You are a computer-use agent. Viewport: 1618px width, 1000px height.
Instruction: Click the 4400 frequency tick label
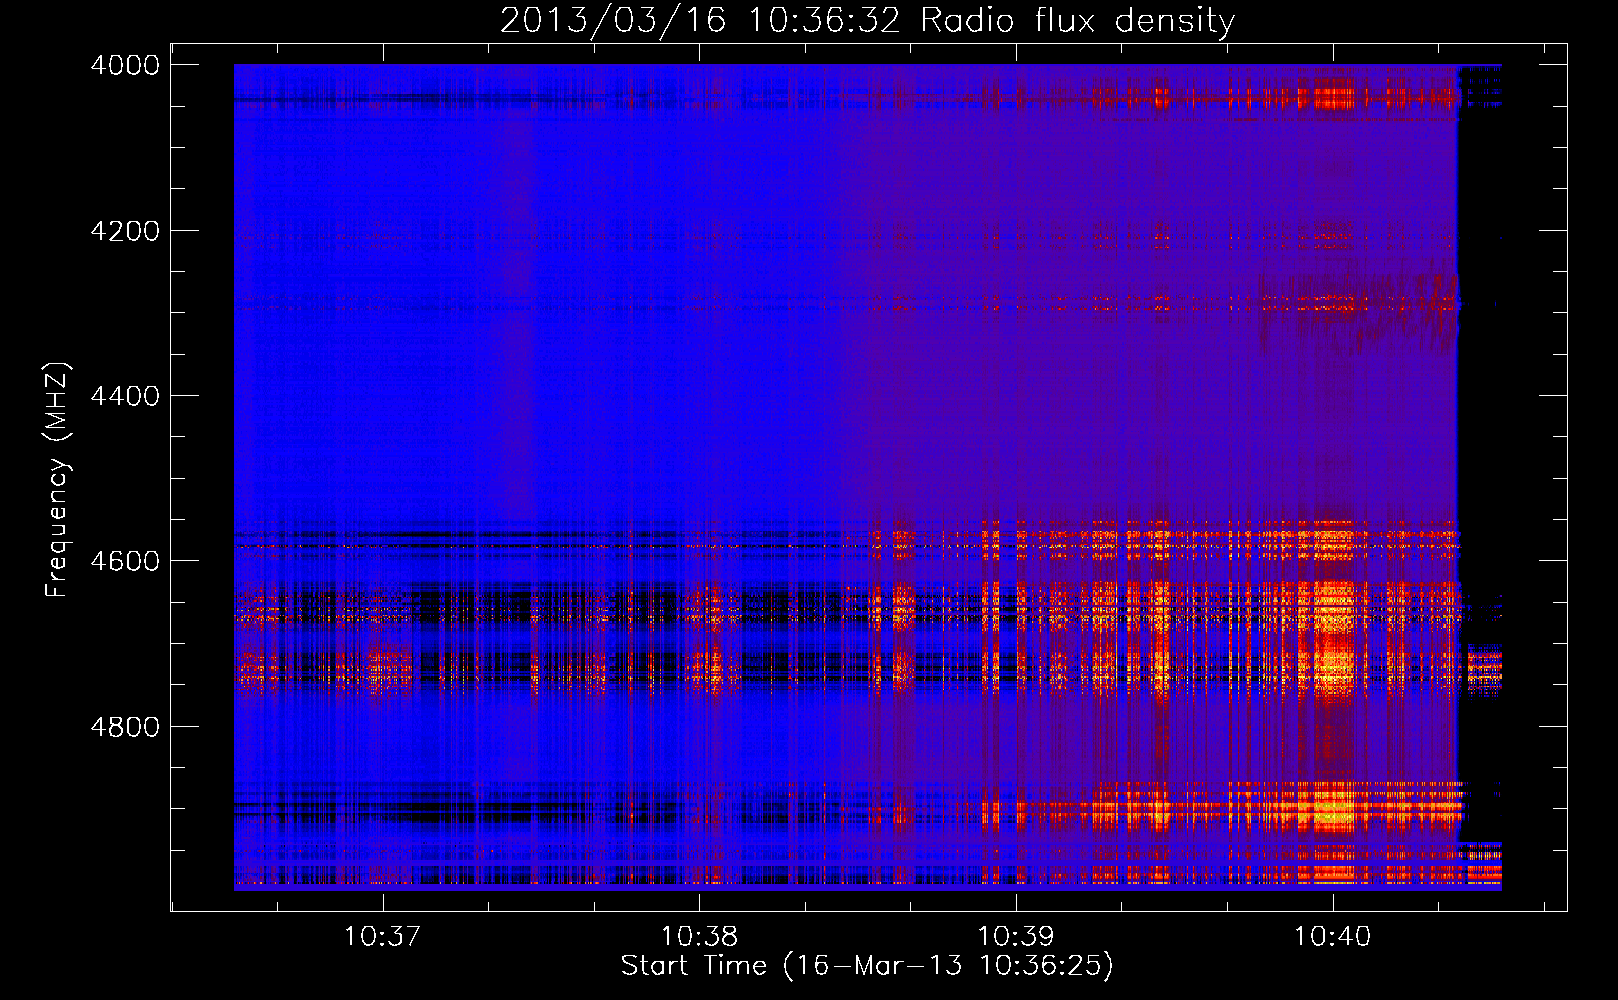(x=125, y=396)
